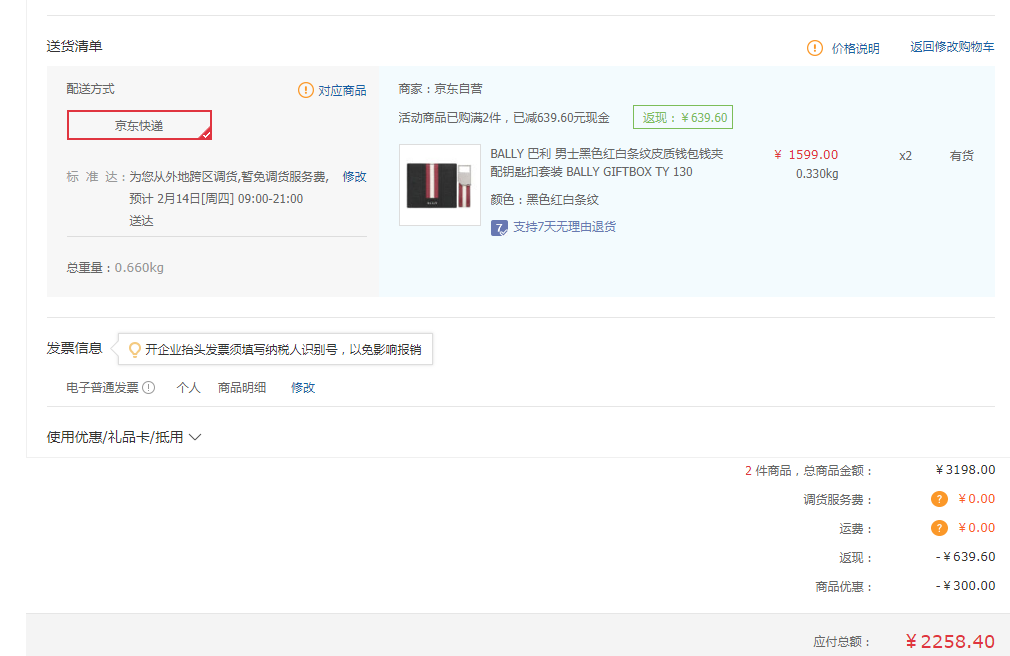The width and height of the screenshot is (1010, 656).
Task: Click the info icon beside 电子普通发票
Action: tap(149, 387)
